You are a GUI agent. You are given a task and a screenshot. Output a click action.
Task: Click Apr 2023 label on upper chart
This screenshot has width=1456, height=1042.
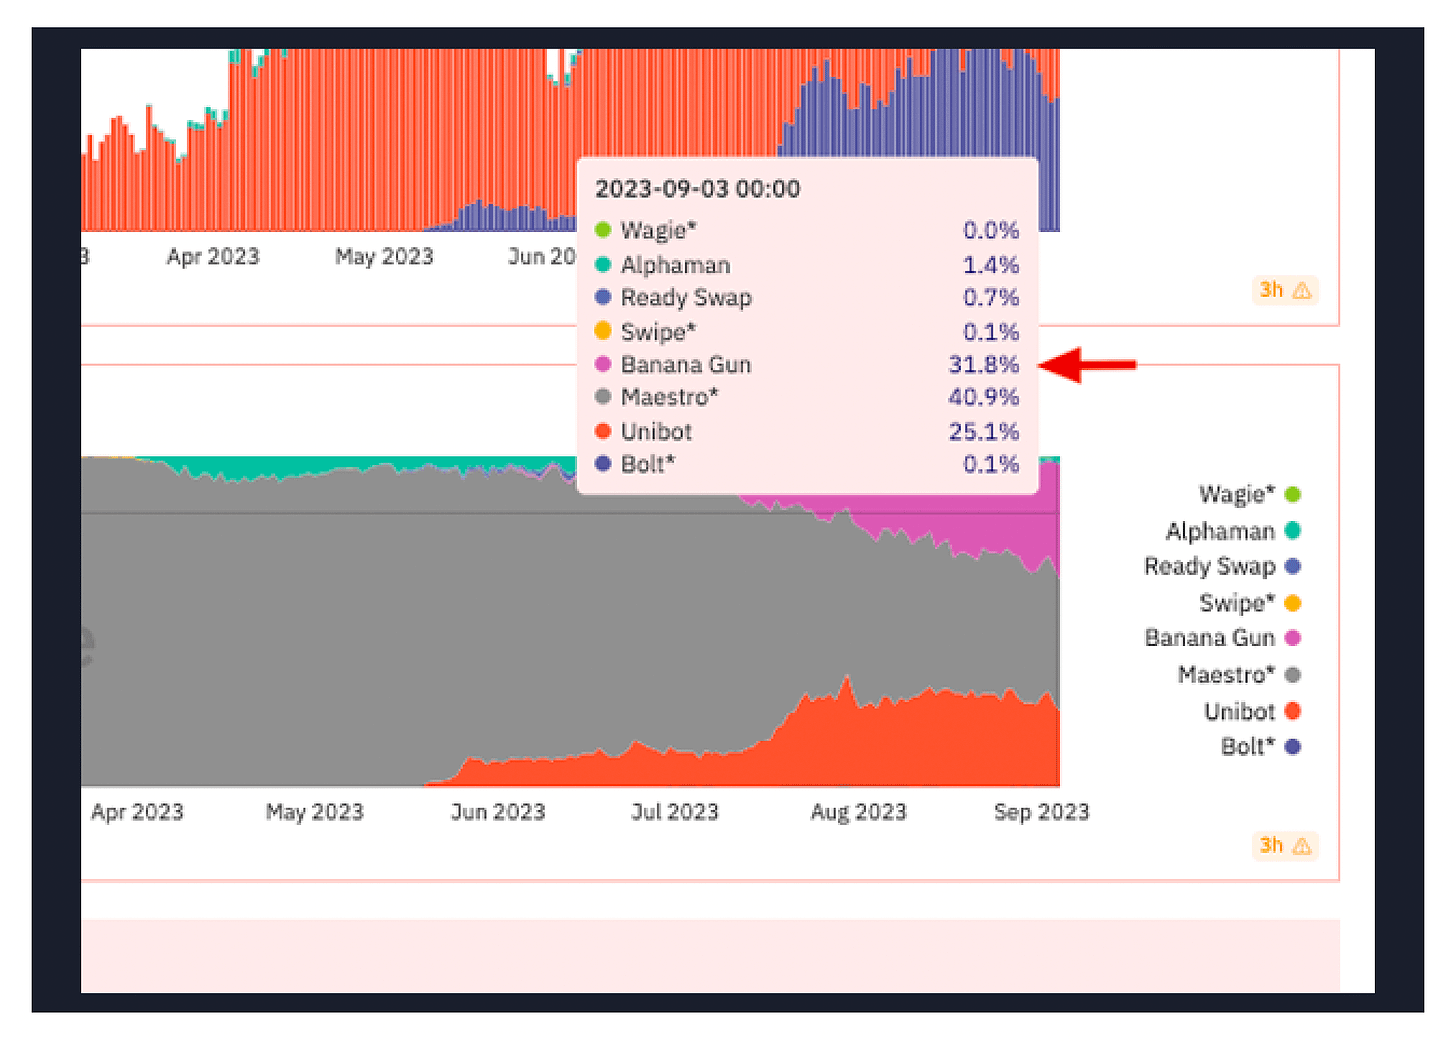click(213, 257)
